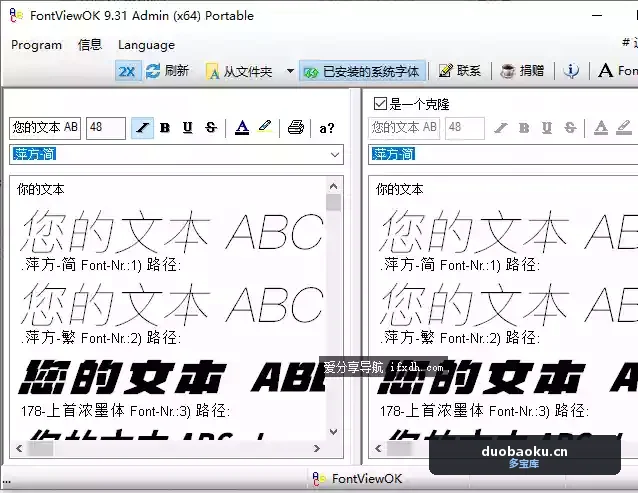Click the donate (捐赠) coffee icon

pyautogui.click(x=507, y=71)
